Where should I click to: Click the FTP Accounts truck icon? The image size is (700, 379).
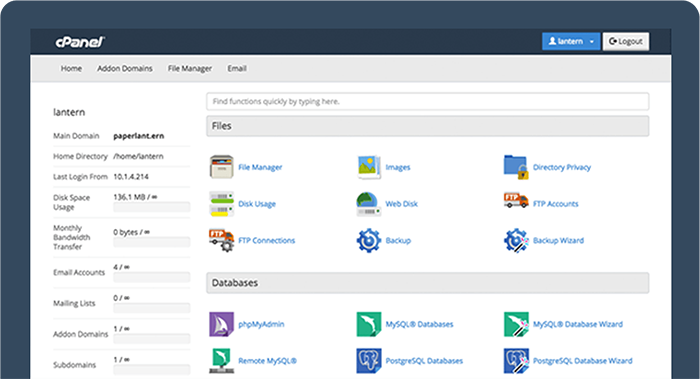click(516, 200)
